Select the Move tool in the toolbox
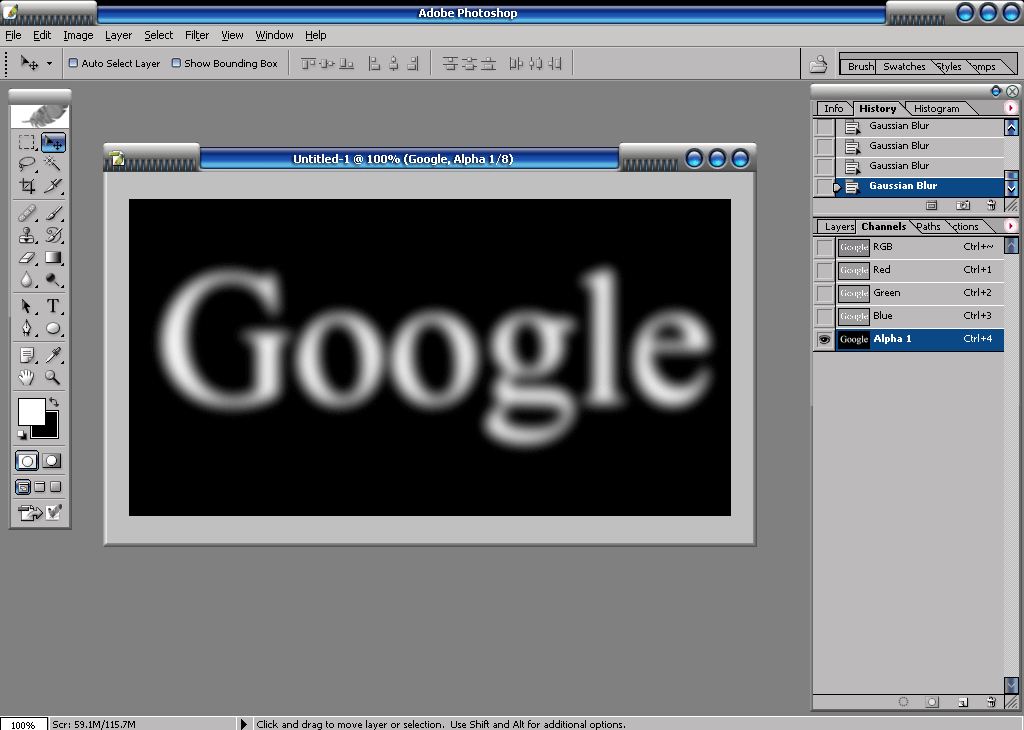The width and height of the screenshot is (1024, 730). click(53, 142)
